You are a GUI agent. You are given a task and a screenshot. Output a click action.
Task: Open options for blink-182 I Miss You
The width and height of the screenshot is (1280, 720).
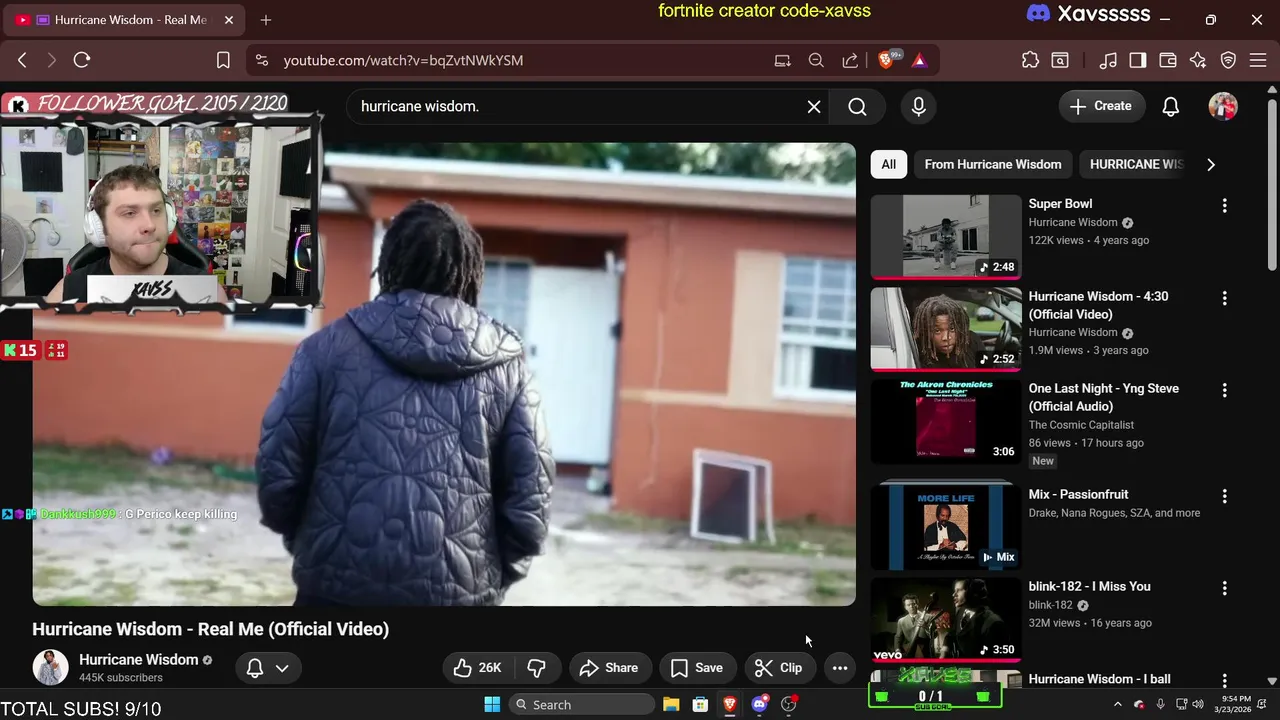point(1224,588)
